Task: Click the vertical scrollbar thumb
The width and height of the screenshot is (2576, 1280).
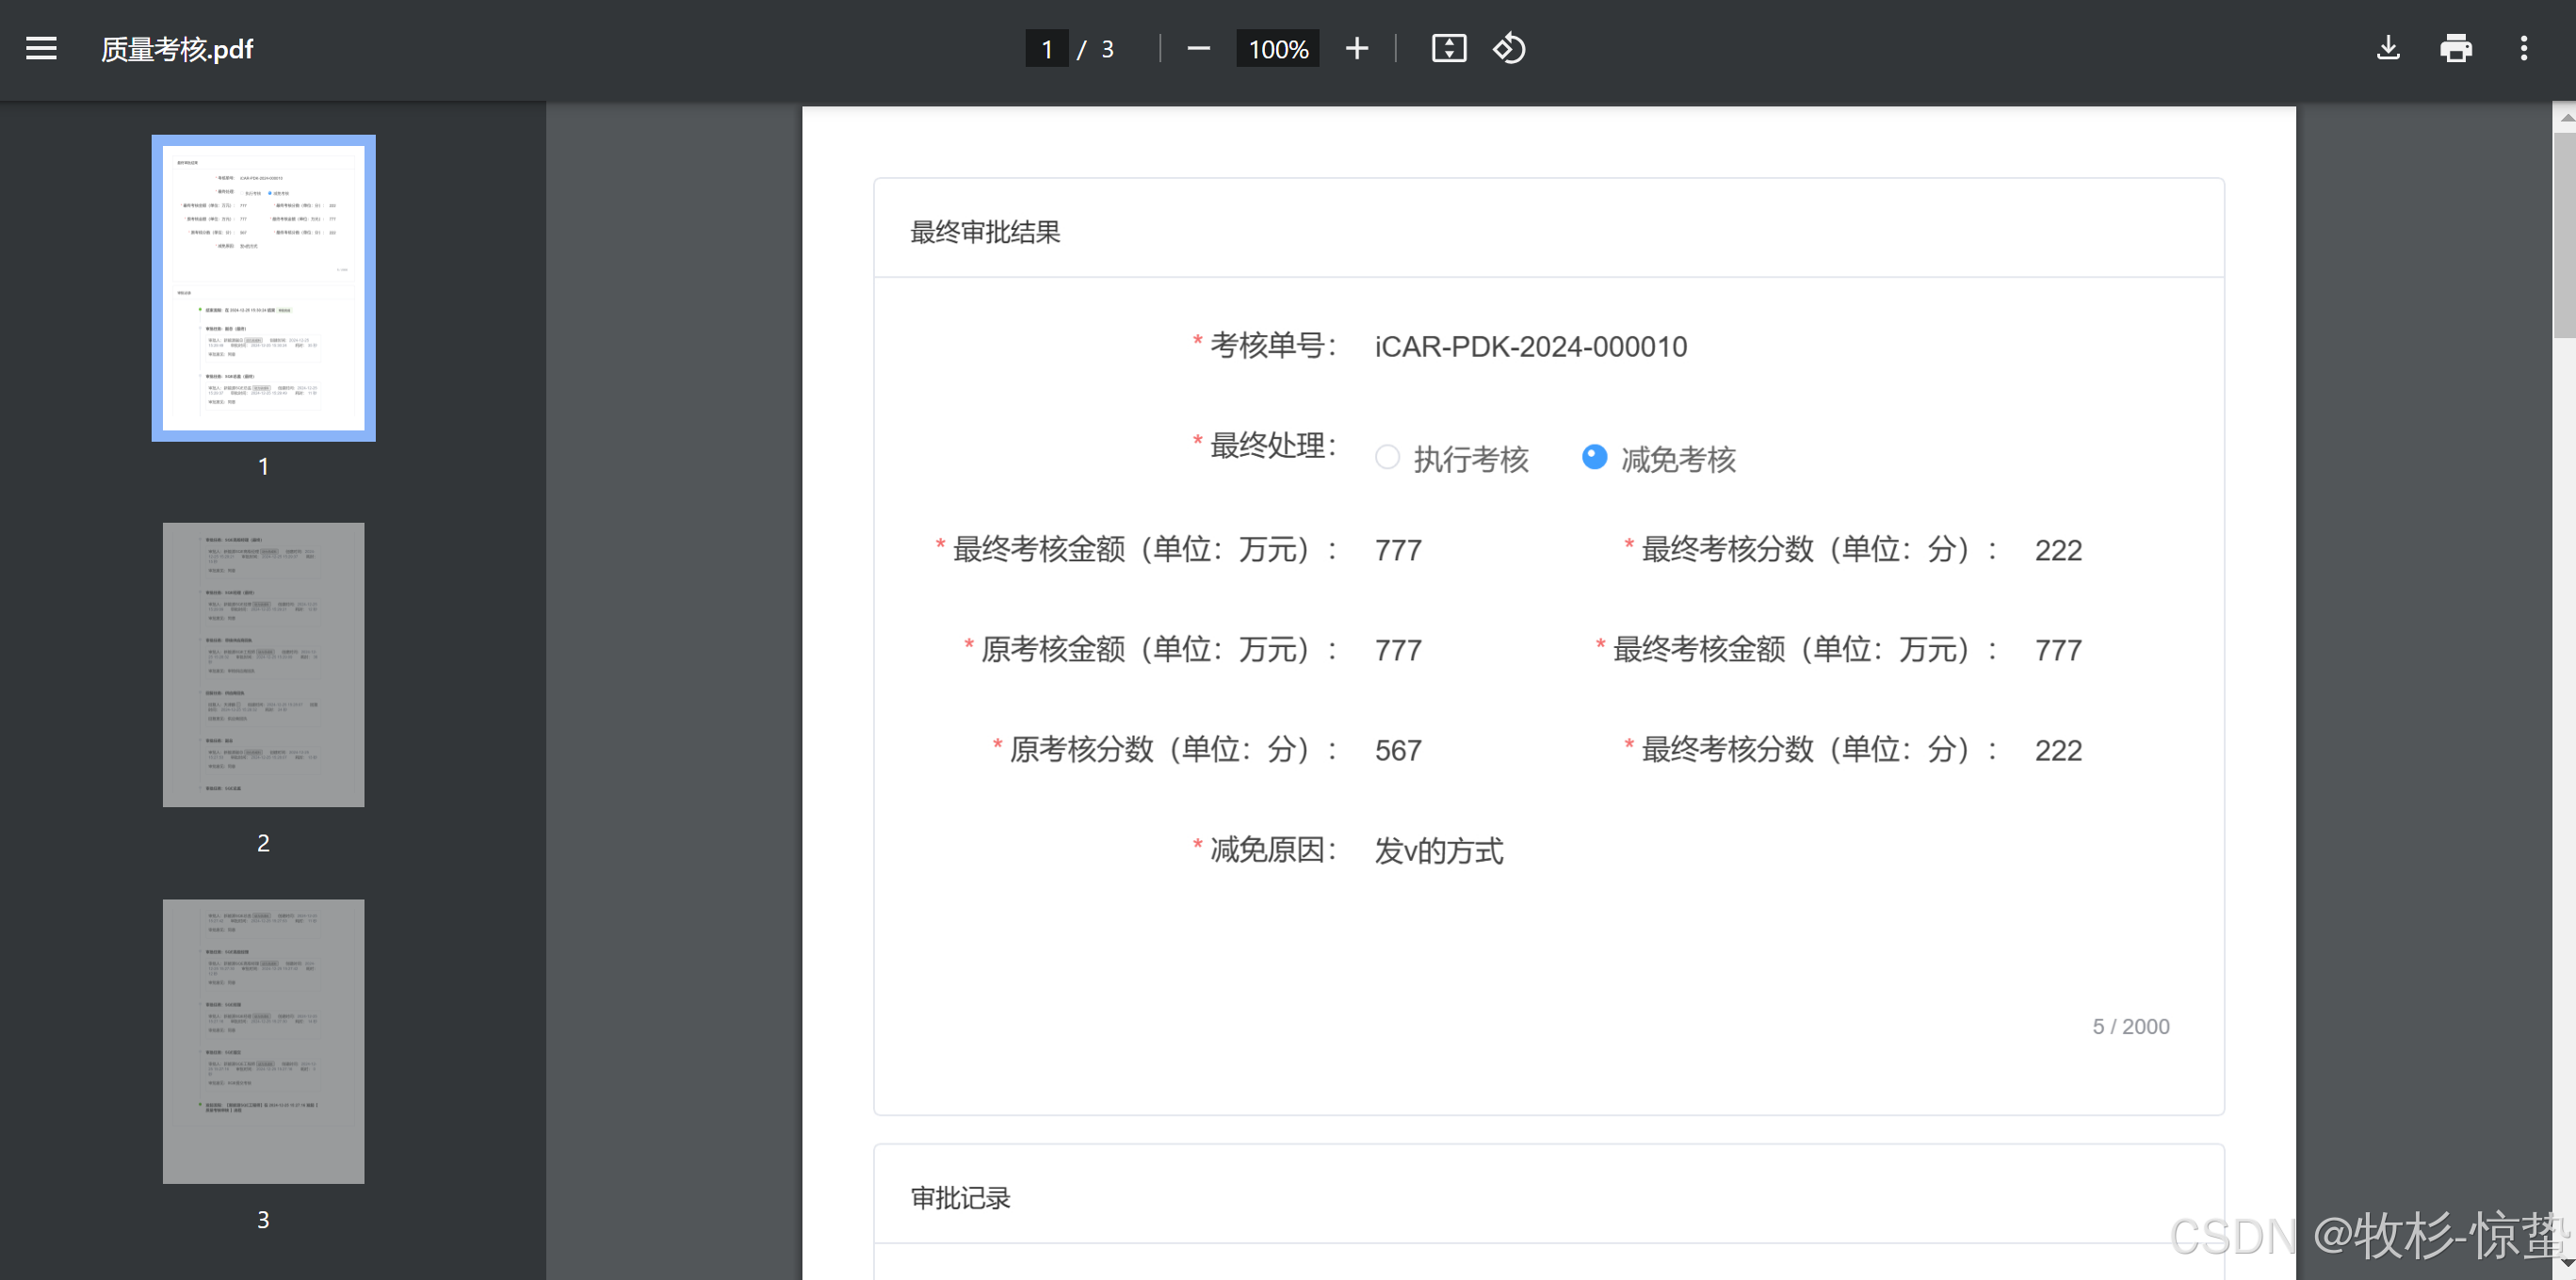Action: click(2565, 235)
